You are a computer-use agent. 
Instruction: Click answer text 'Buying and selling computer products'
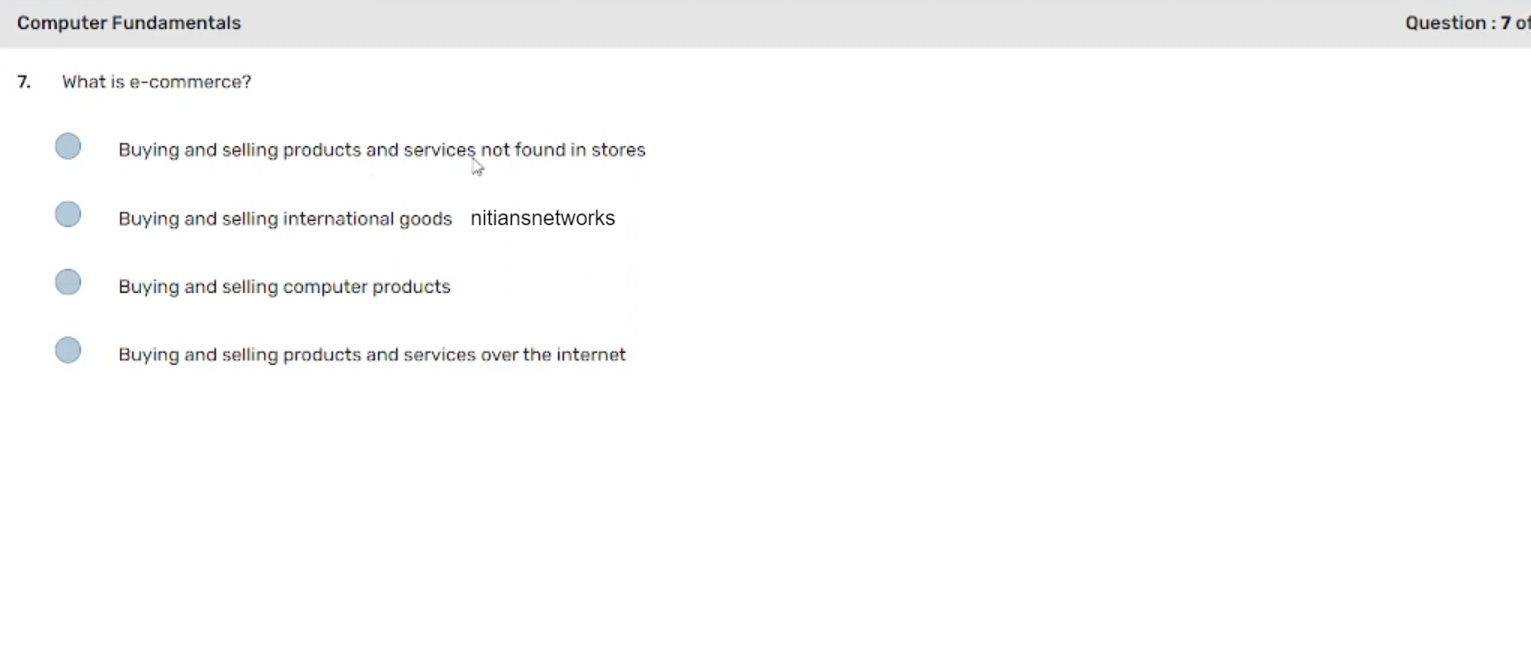click(x=284, y=287)
